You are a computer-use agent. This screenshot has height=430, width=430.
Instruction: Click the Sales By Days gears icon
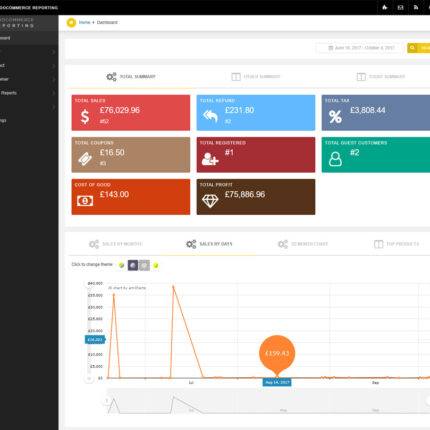point(191,244)
